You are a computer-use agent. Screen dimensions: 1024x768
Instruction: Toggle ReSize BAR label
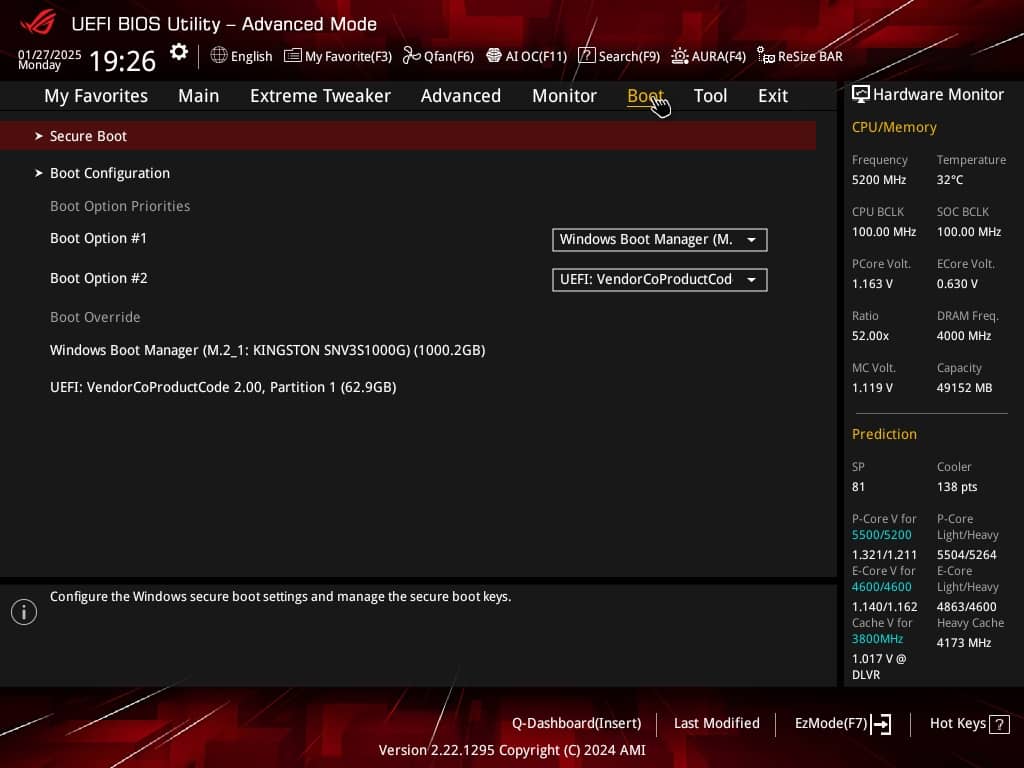click(810, 56)
